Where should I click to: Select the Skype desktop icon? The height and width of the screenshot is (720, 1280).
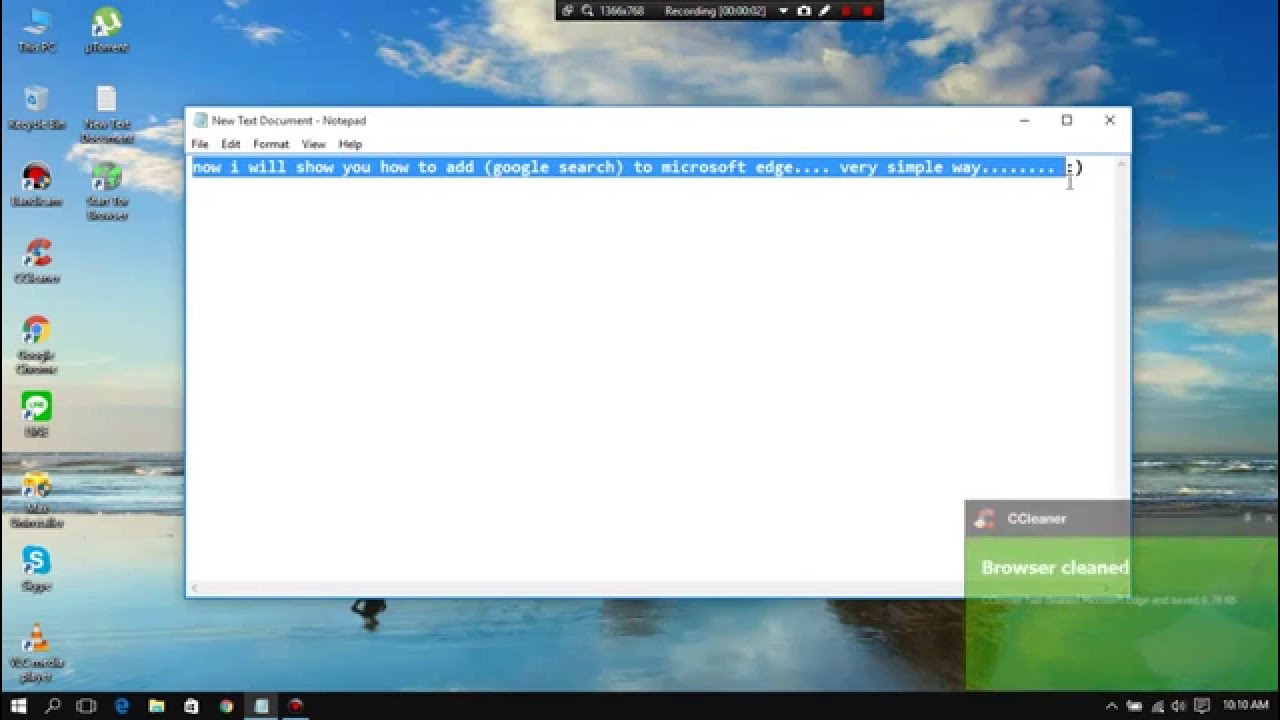click(x=36, y=569)
